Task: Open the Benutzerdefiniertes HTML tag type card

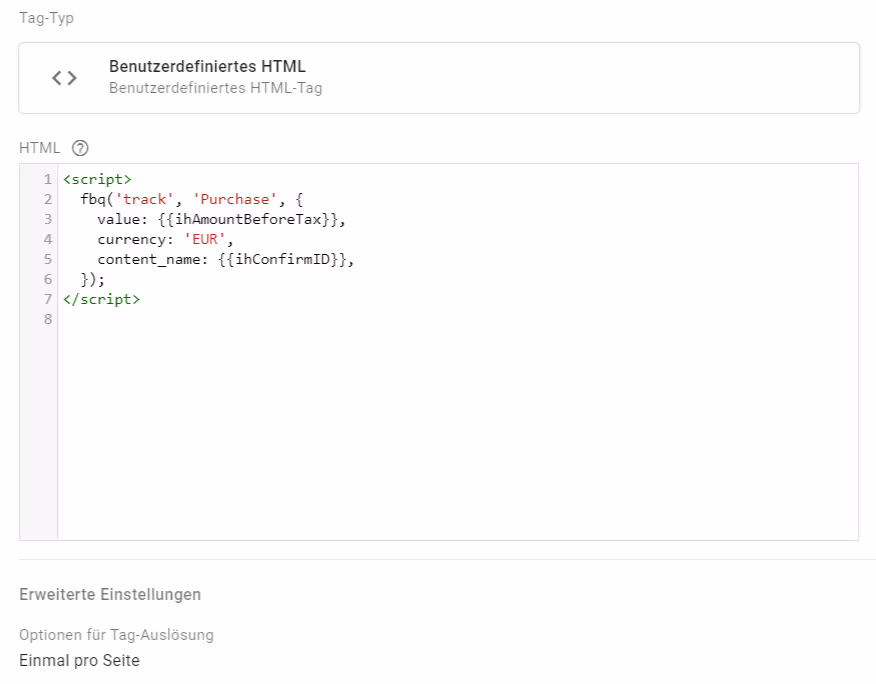Action: coord(439,78)
